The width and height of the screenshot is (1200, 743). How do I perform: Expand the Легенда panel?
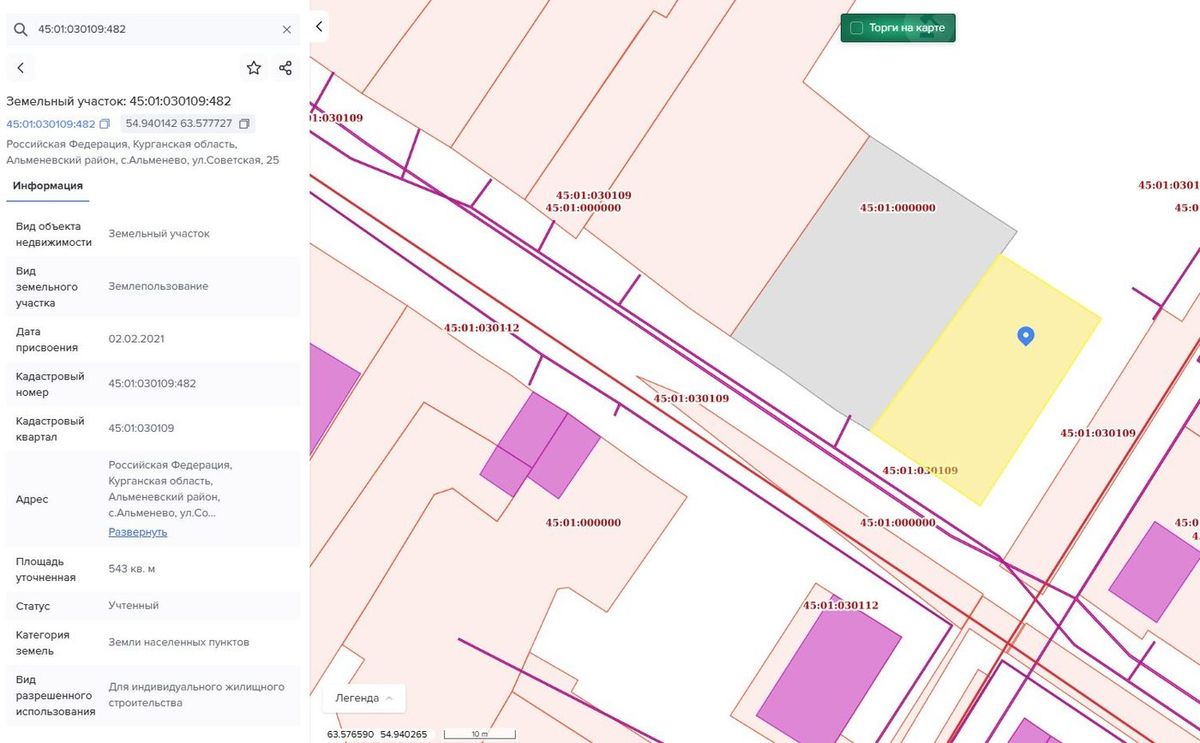point(364,698)
